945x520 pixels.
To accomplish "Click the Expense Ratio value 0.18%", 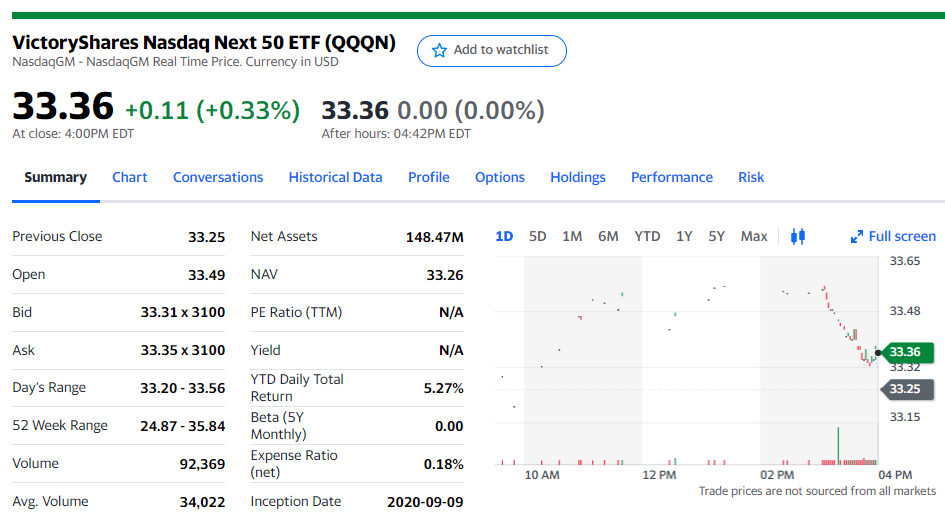I will click(444, 464).
